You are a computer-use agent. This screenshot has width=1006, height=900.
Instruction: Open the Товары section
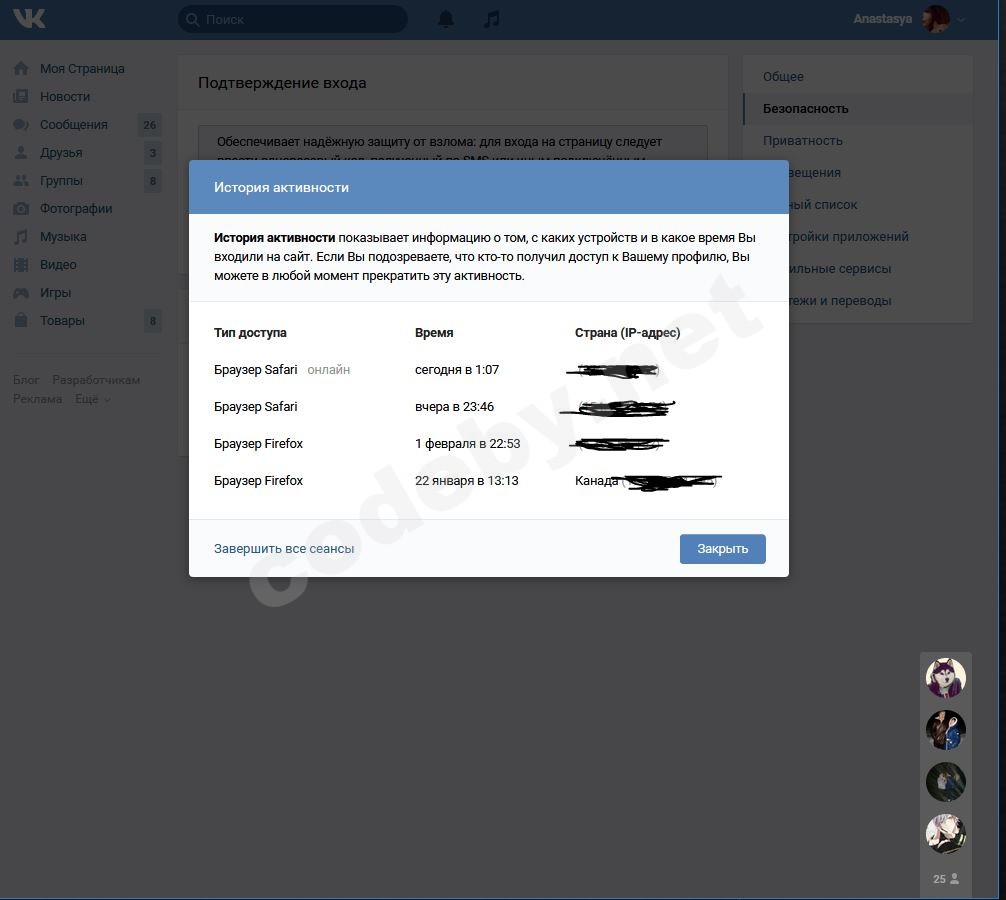click(62, 320)
